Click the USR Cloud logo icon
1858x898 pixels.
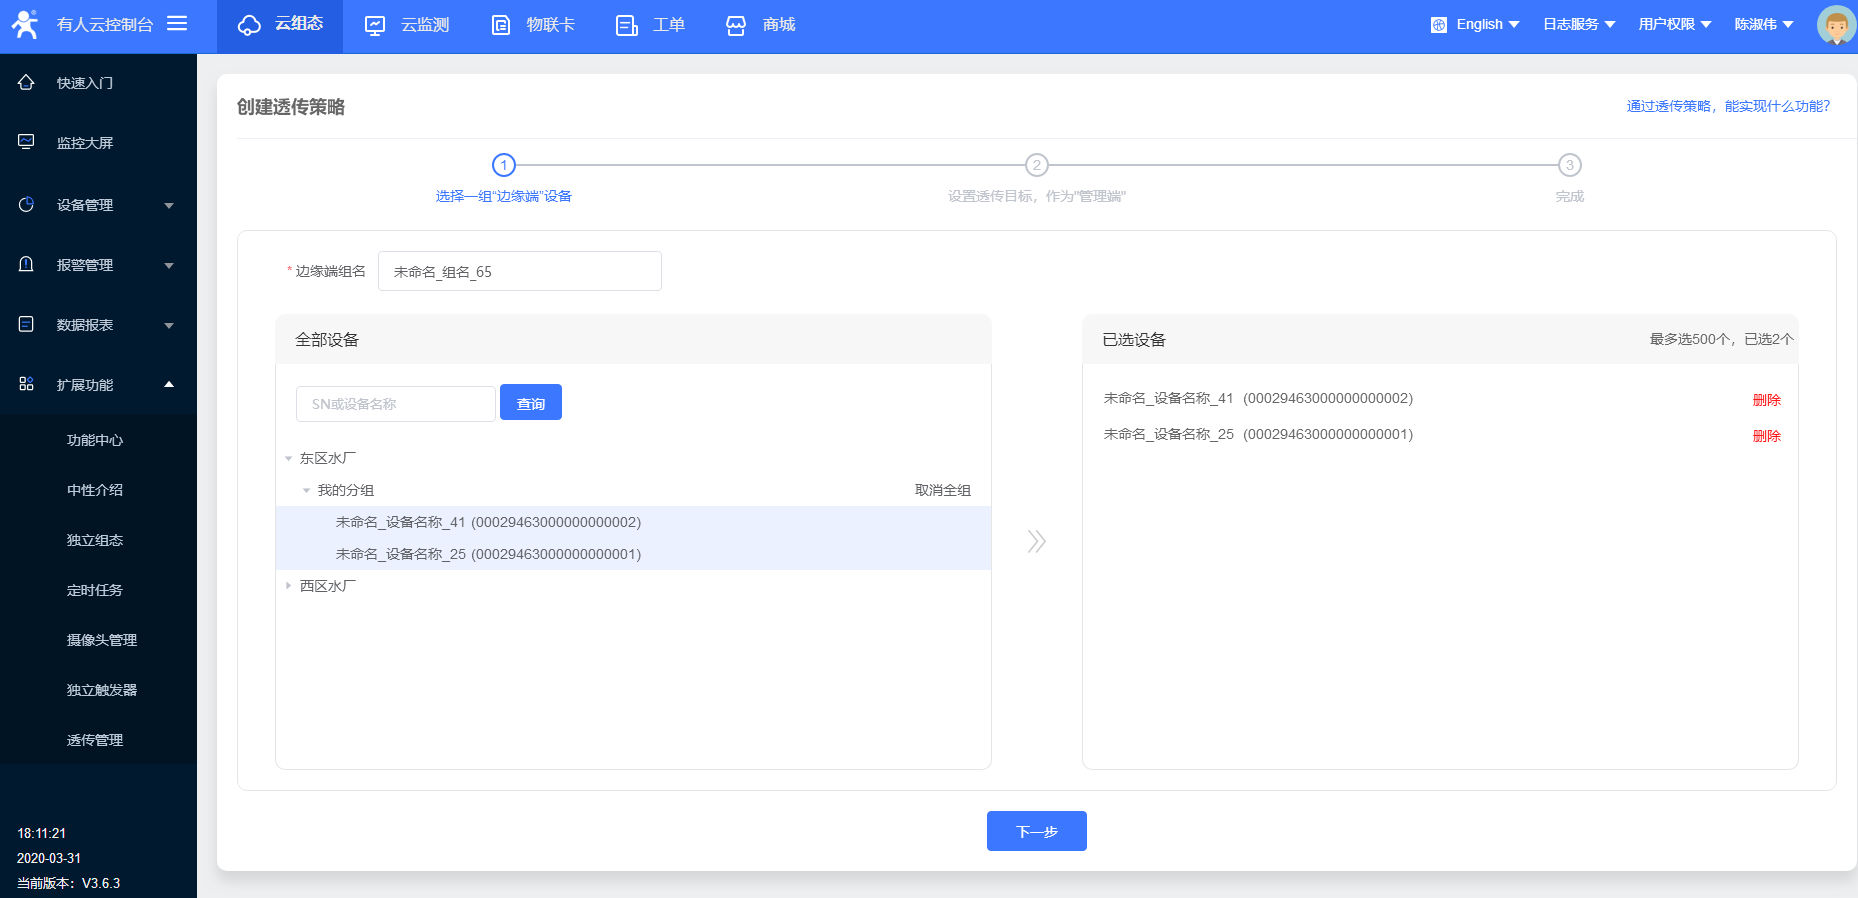point(24,24)
